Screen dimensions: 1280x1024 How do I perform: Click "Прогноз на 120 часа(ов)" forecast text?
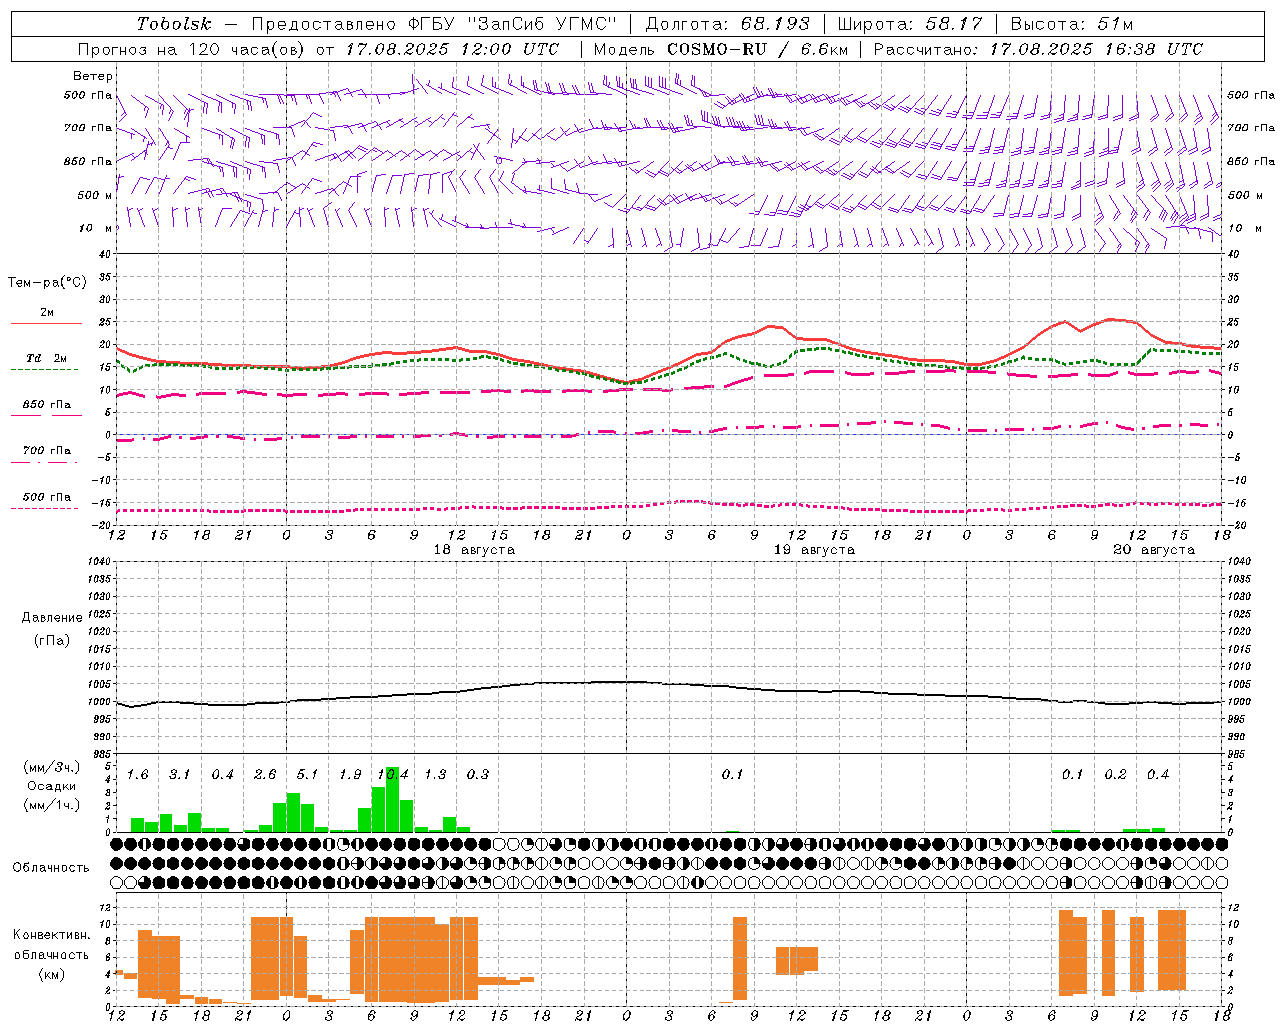tap(191, 49)
